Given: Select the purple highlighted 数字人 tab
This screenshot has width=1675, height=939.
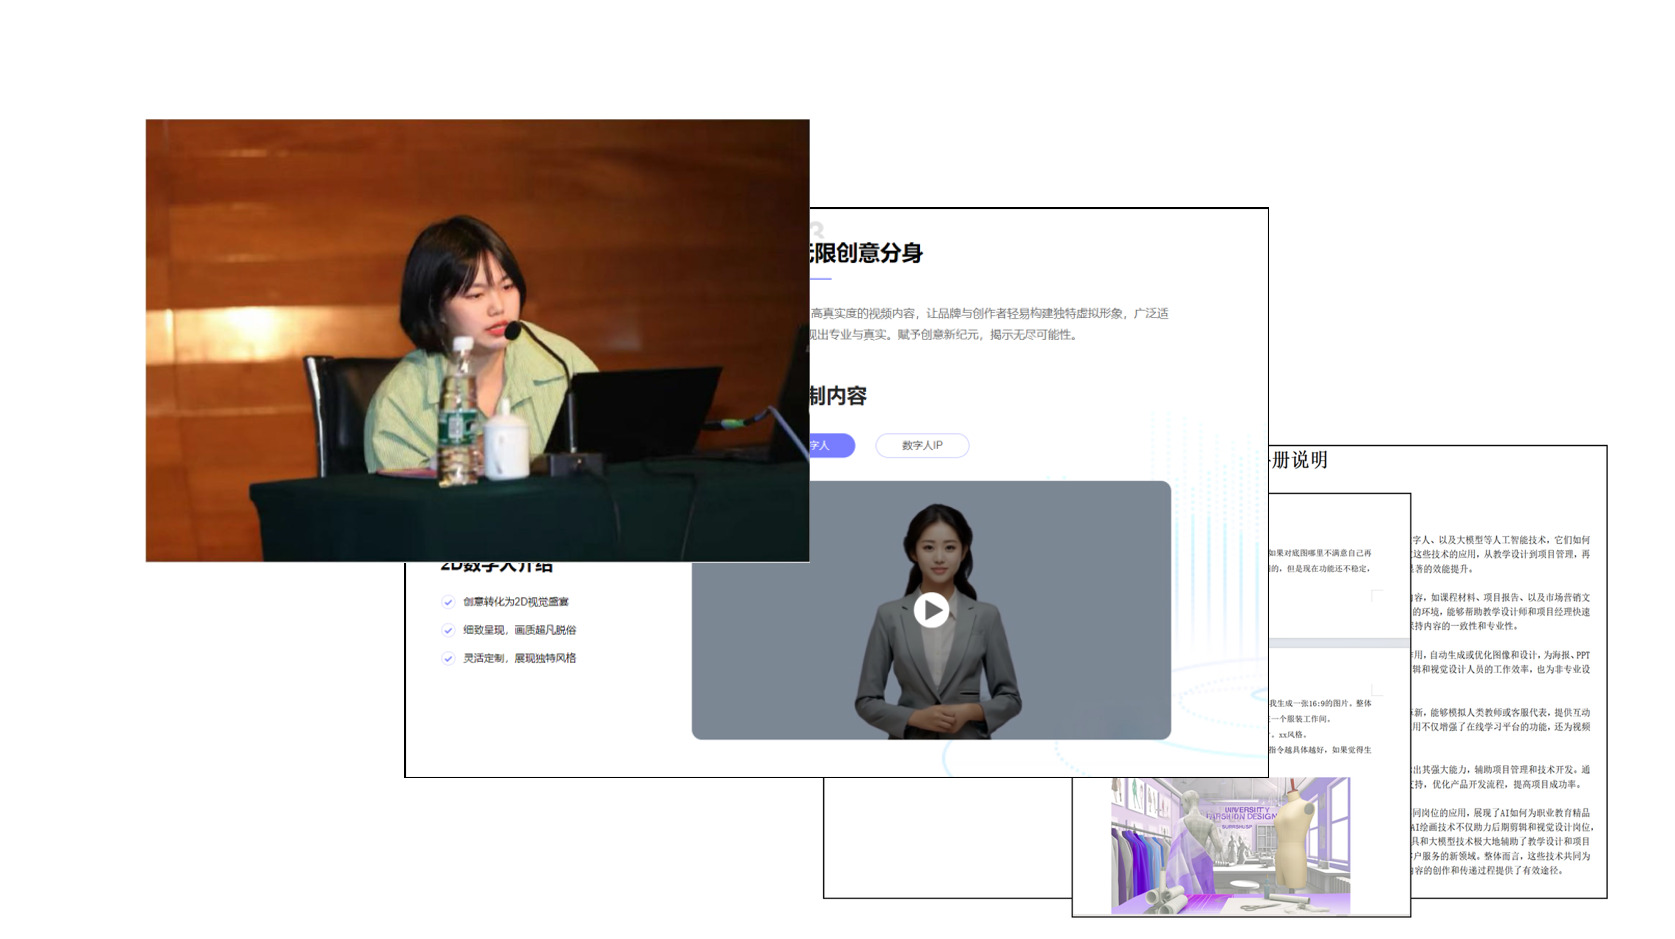Looking at the screenshot, I should (x=830, y=446).
